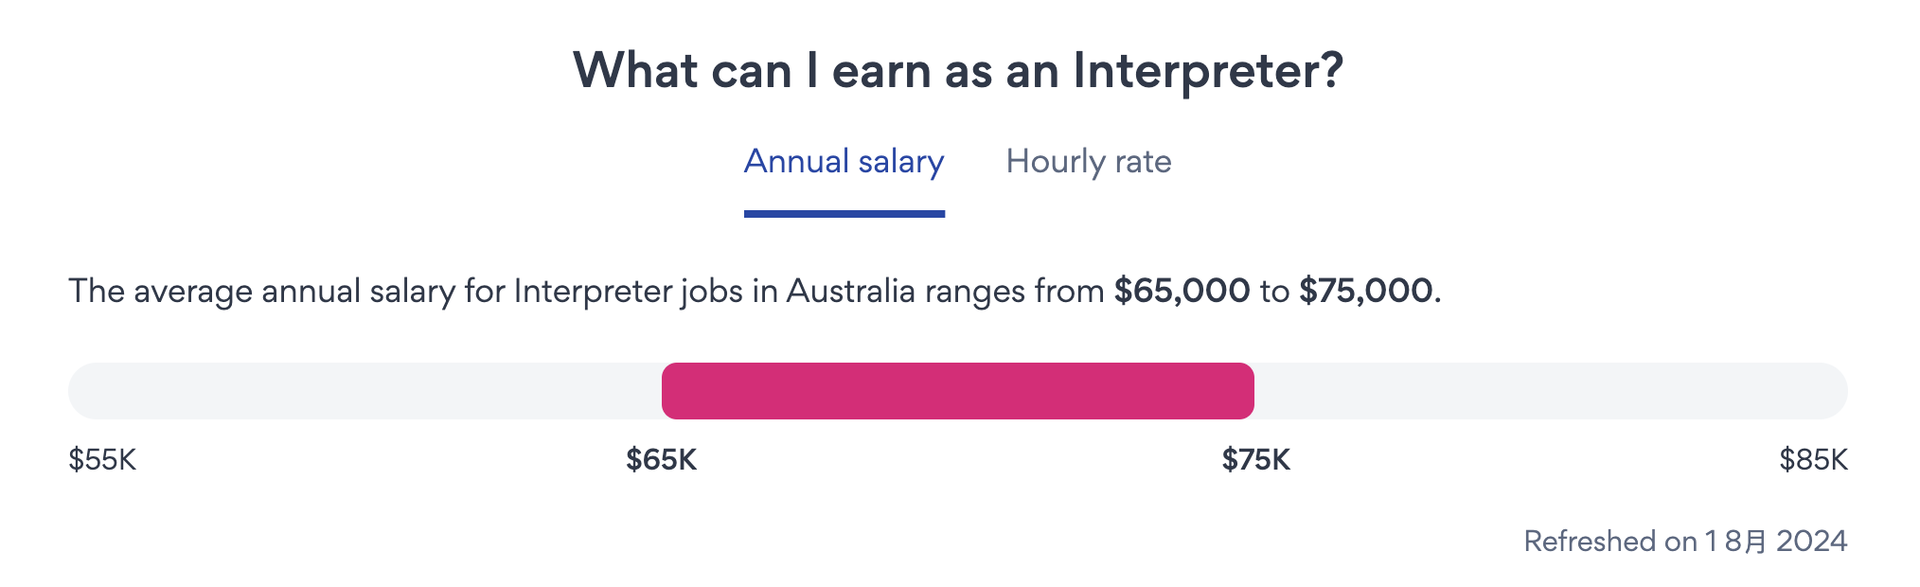Click the word 'Australia' in the description

[x=851, y=291]
